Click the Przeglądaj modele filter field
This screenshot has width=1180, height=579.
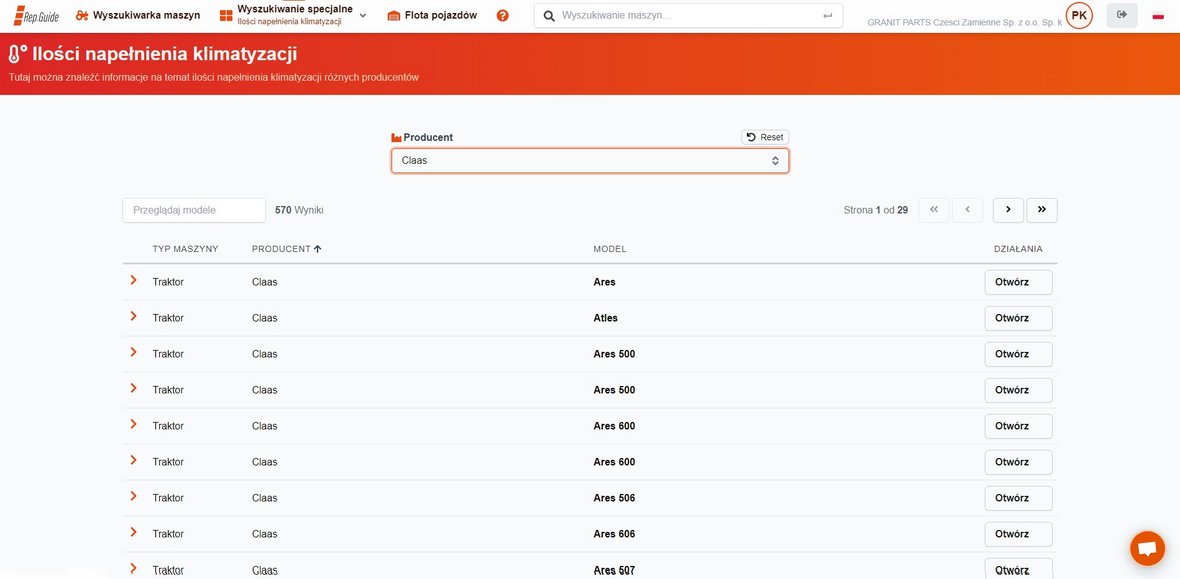pyautogui.click(x=194, y=210)
